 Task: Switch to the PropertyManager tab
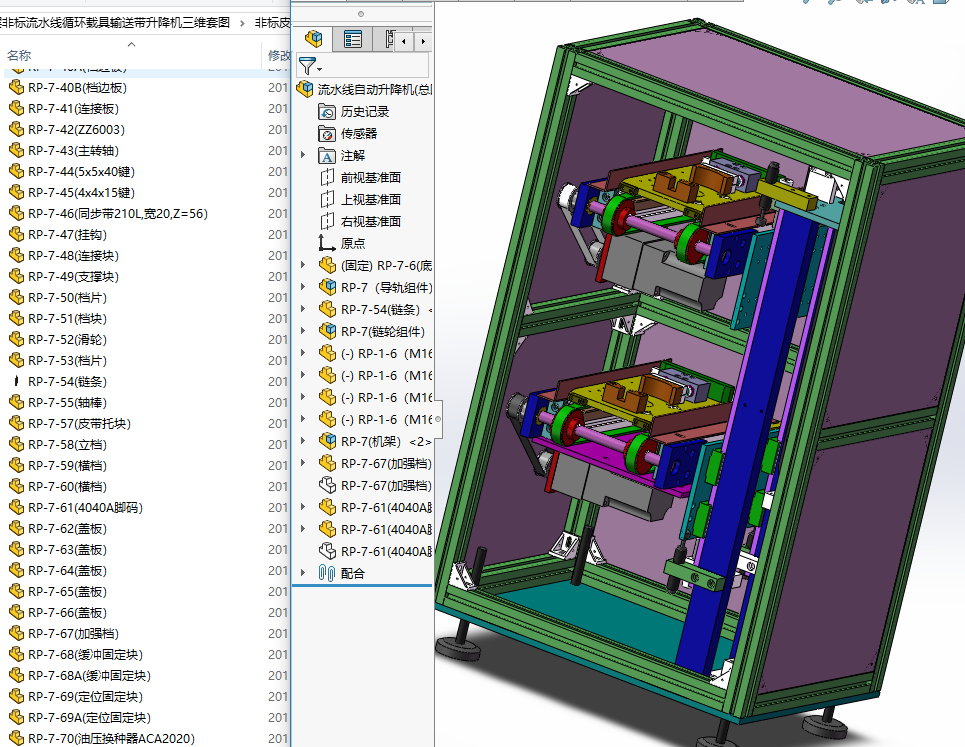tap(353, 40)
